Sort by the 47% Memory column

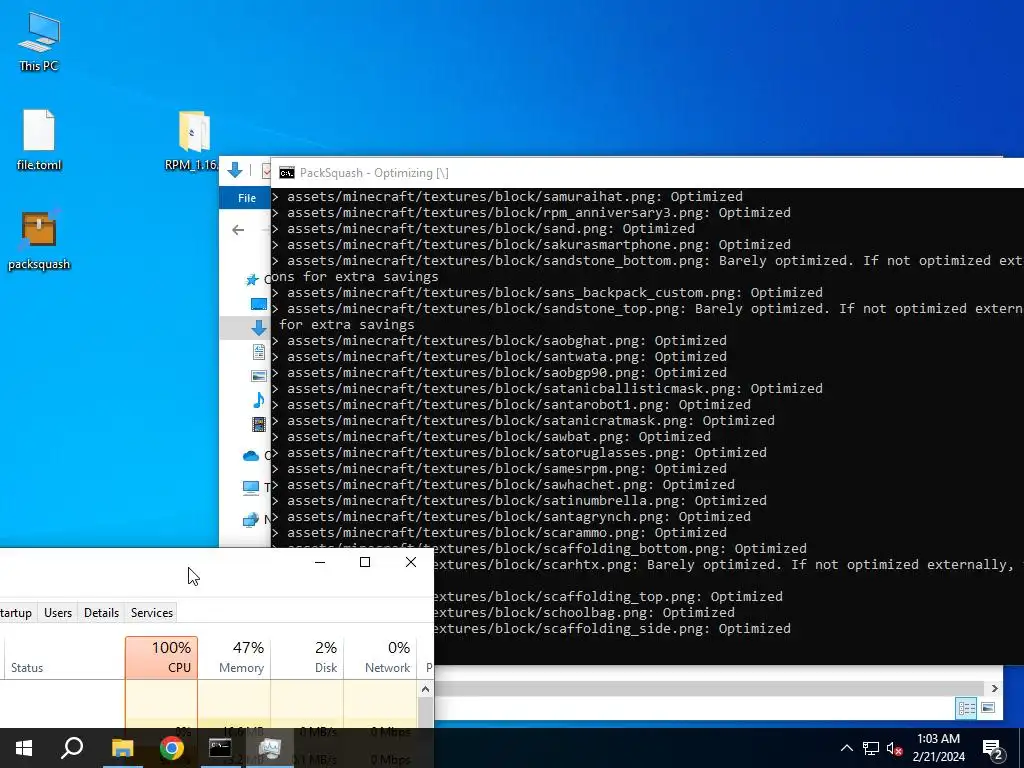pyautogui.click(x=234, y=658)
